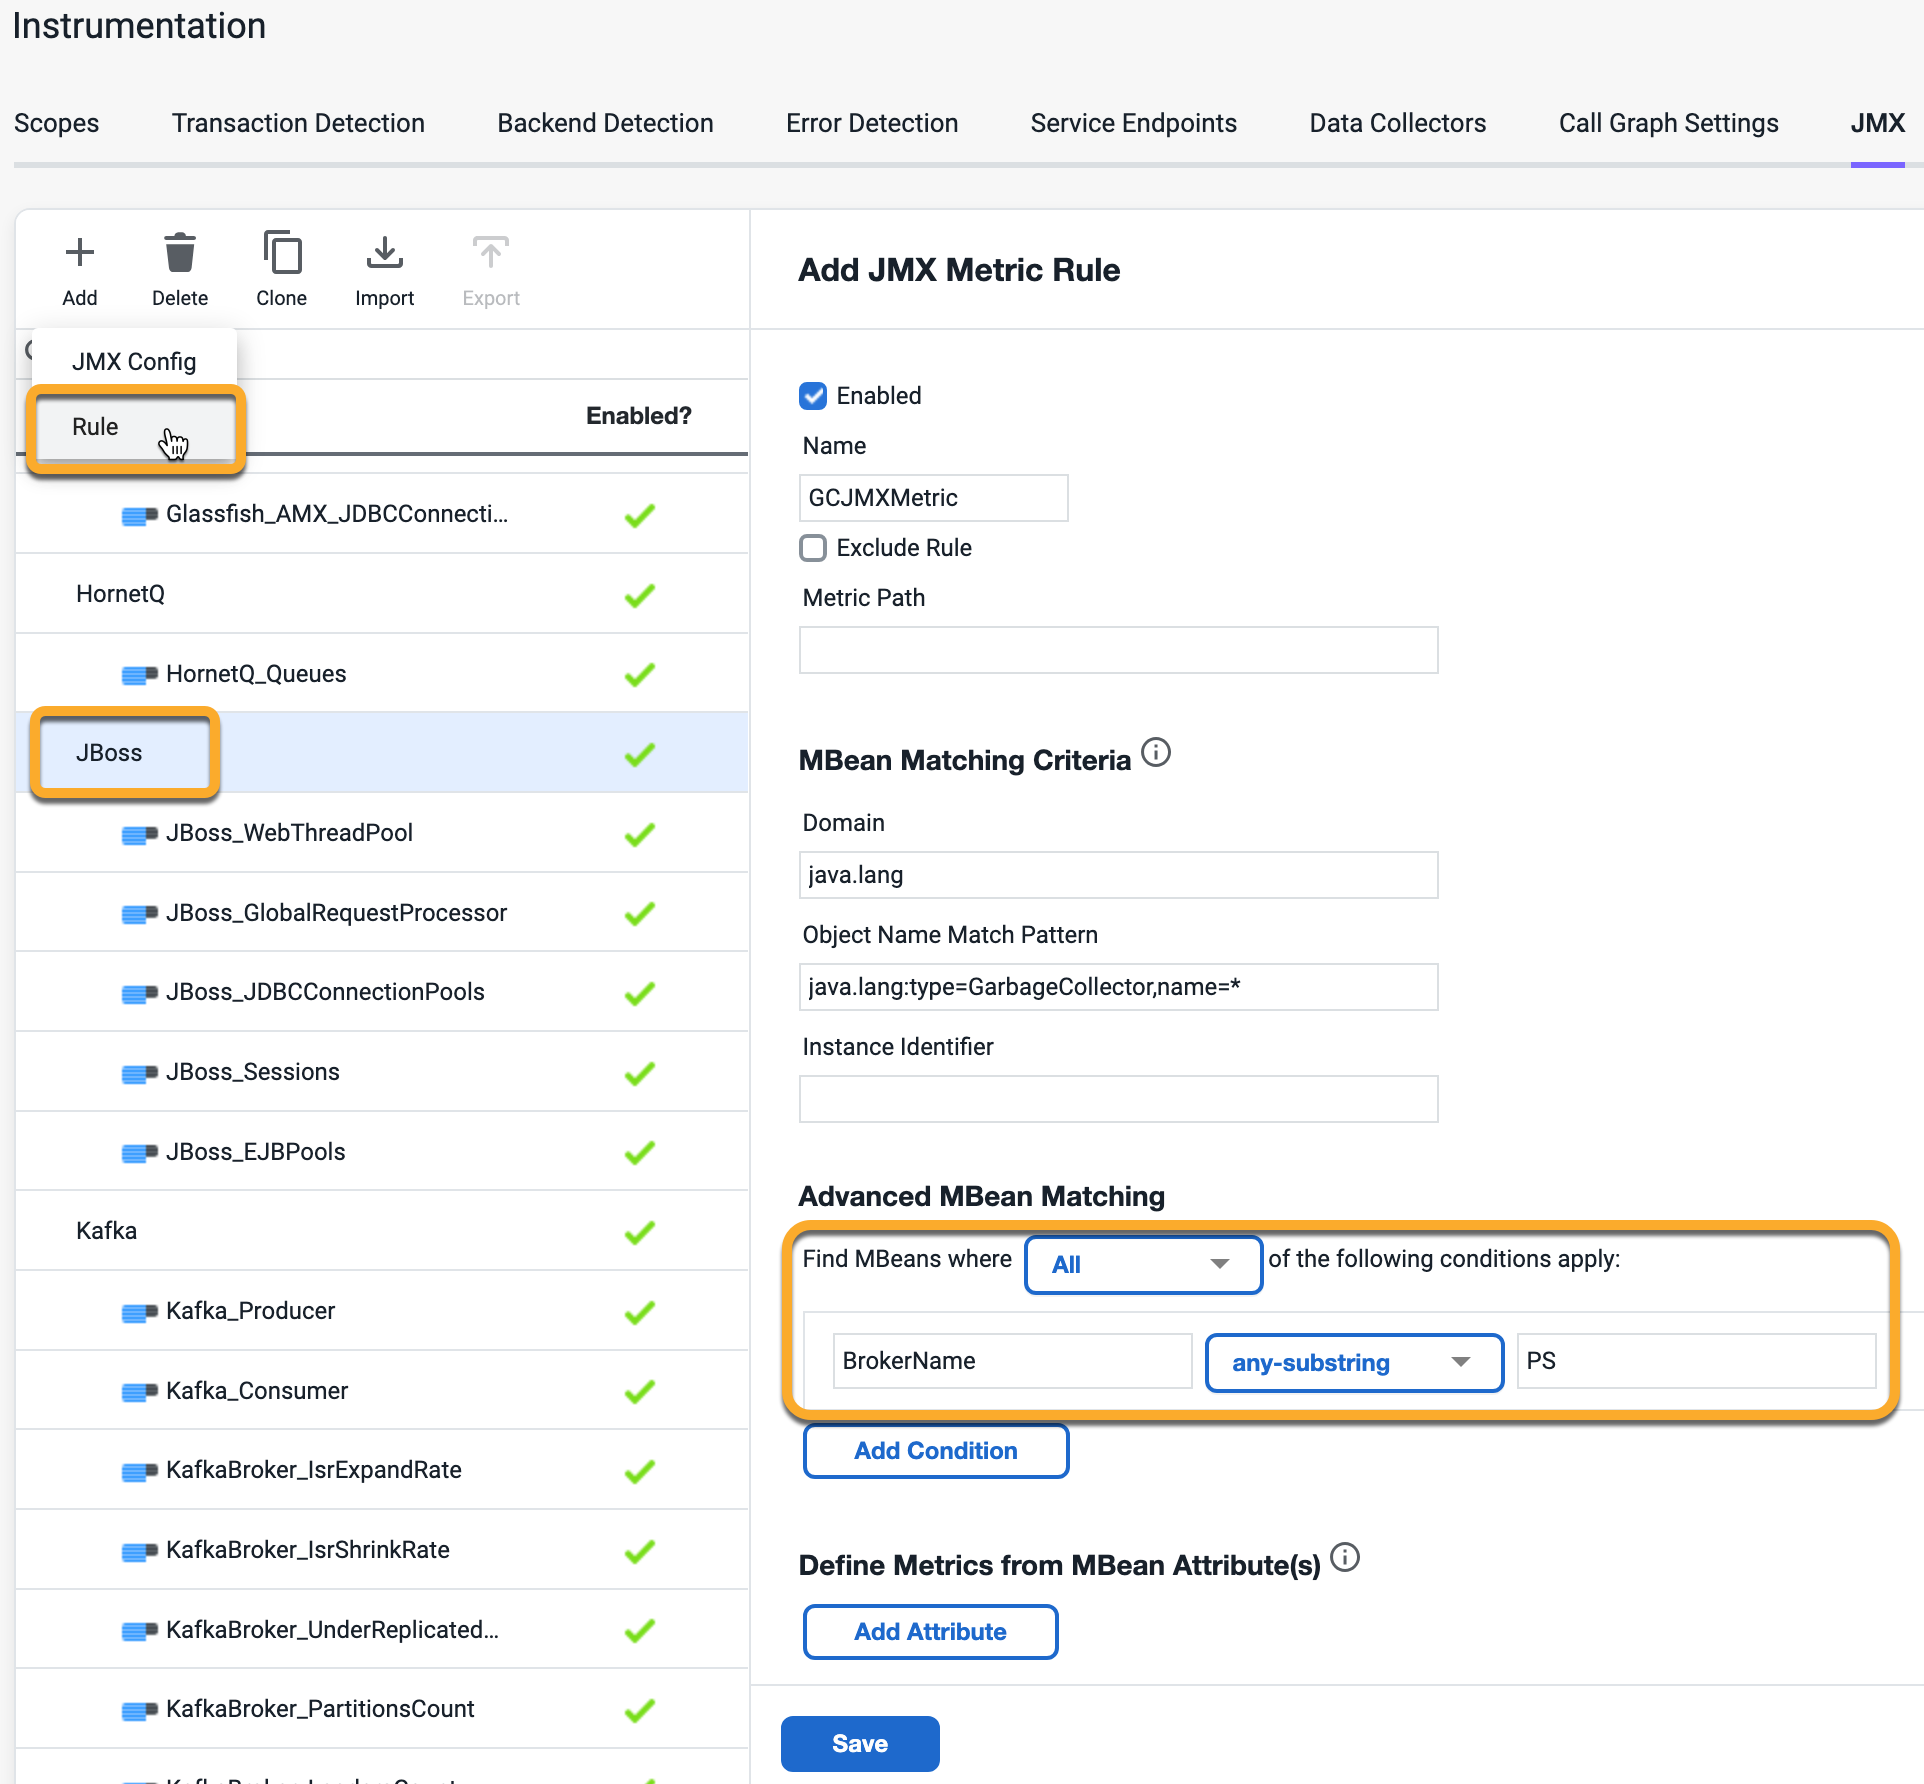Select the HornetQ configuration row
Image resolution: width=1924 pixels, height=1784 pixels.
click(x=382, y=594)
